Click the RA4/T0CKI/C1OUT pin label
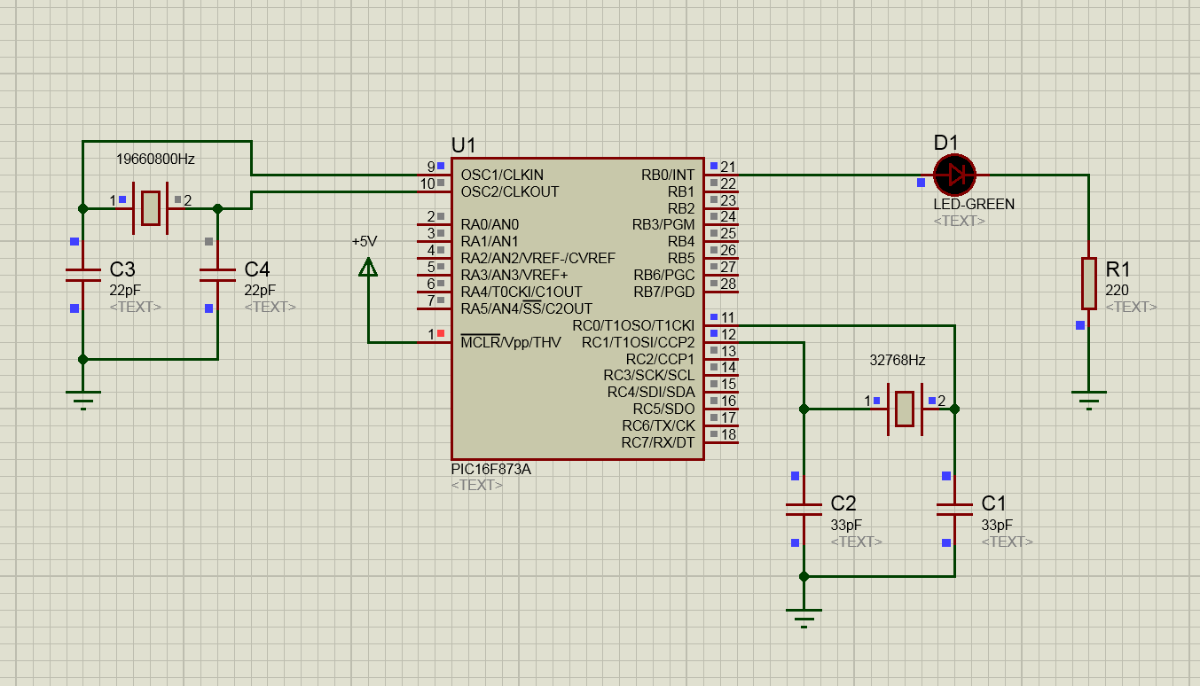 pyautogui.click(x=521, y=291)
